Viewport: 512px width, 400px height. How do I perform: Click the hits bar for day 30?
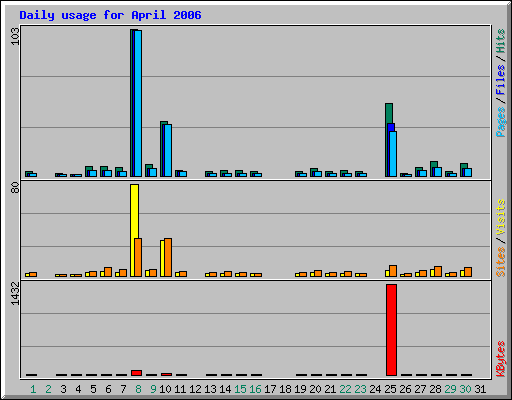tap(463, 166)
